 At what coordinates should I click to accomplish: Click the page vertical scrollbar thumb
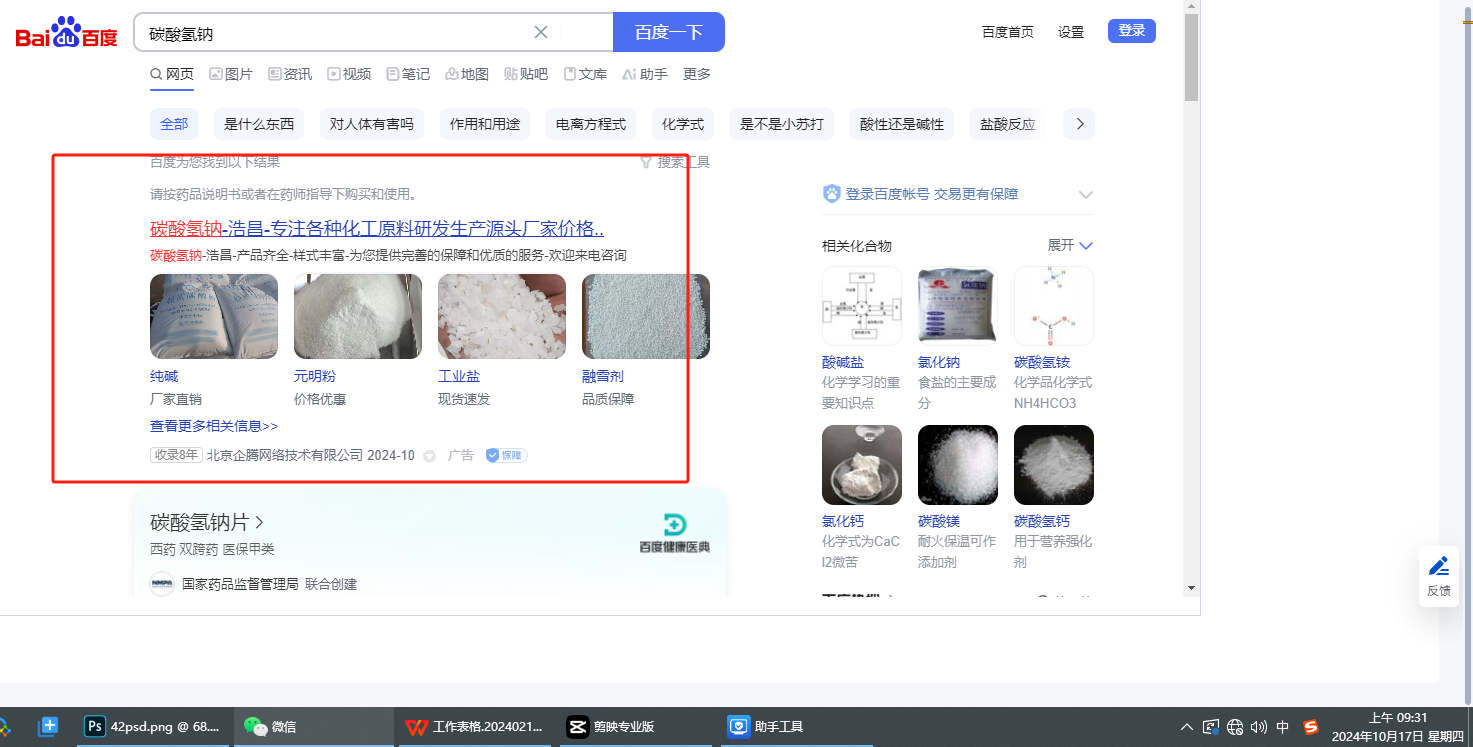[x=1190, y=58]
